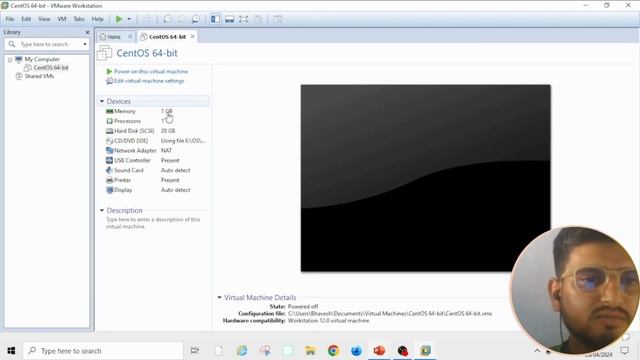Open Firefox from the taskbar
The width and height of the screenshot is (640, 360).
[x=356, y=351]
